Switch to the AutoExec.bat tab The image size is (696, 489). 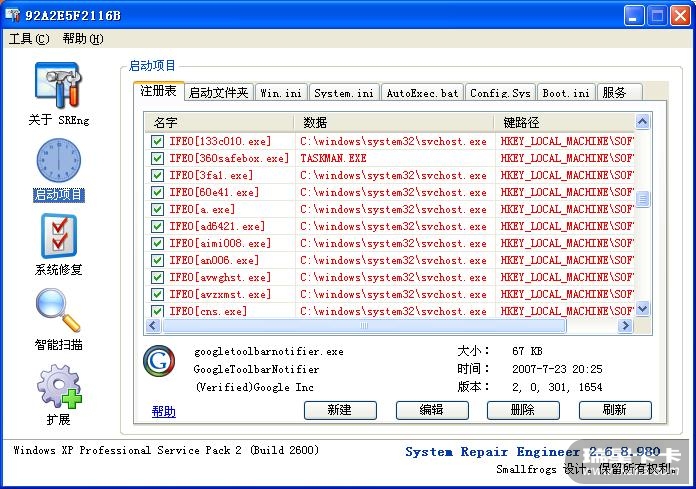point(422,93)
